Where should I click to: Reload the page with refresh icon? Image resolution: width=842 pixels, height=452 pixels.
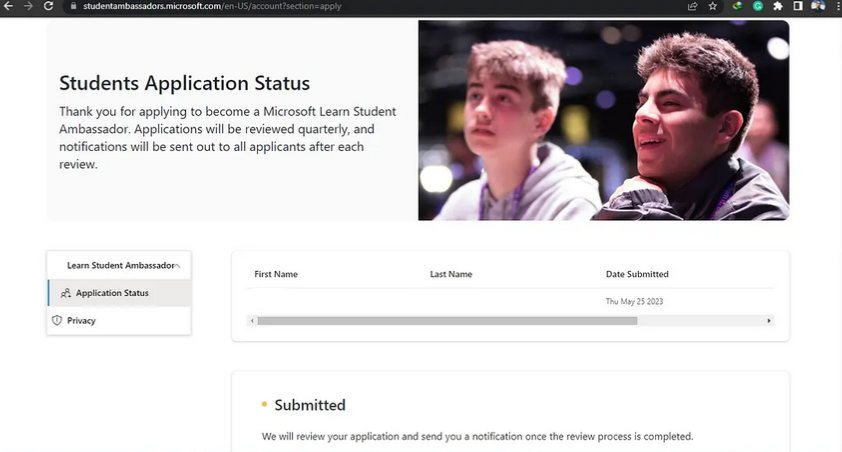(48, 6)
